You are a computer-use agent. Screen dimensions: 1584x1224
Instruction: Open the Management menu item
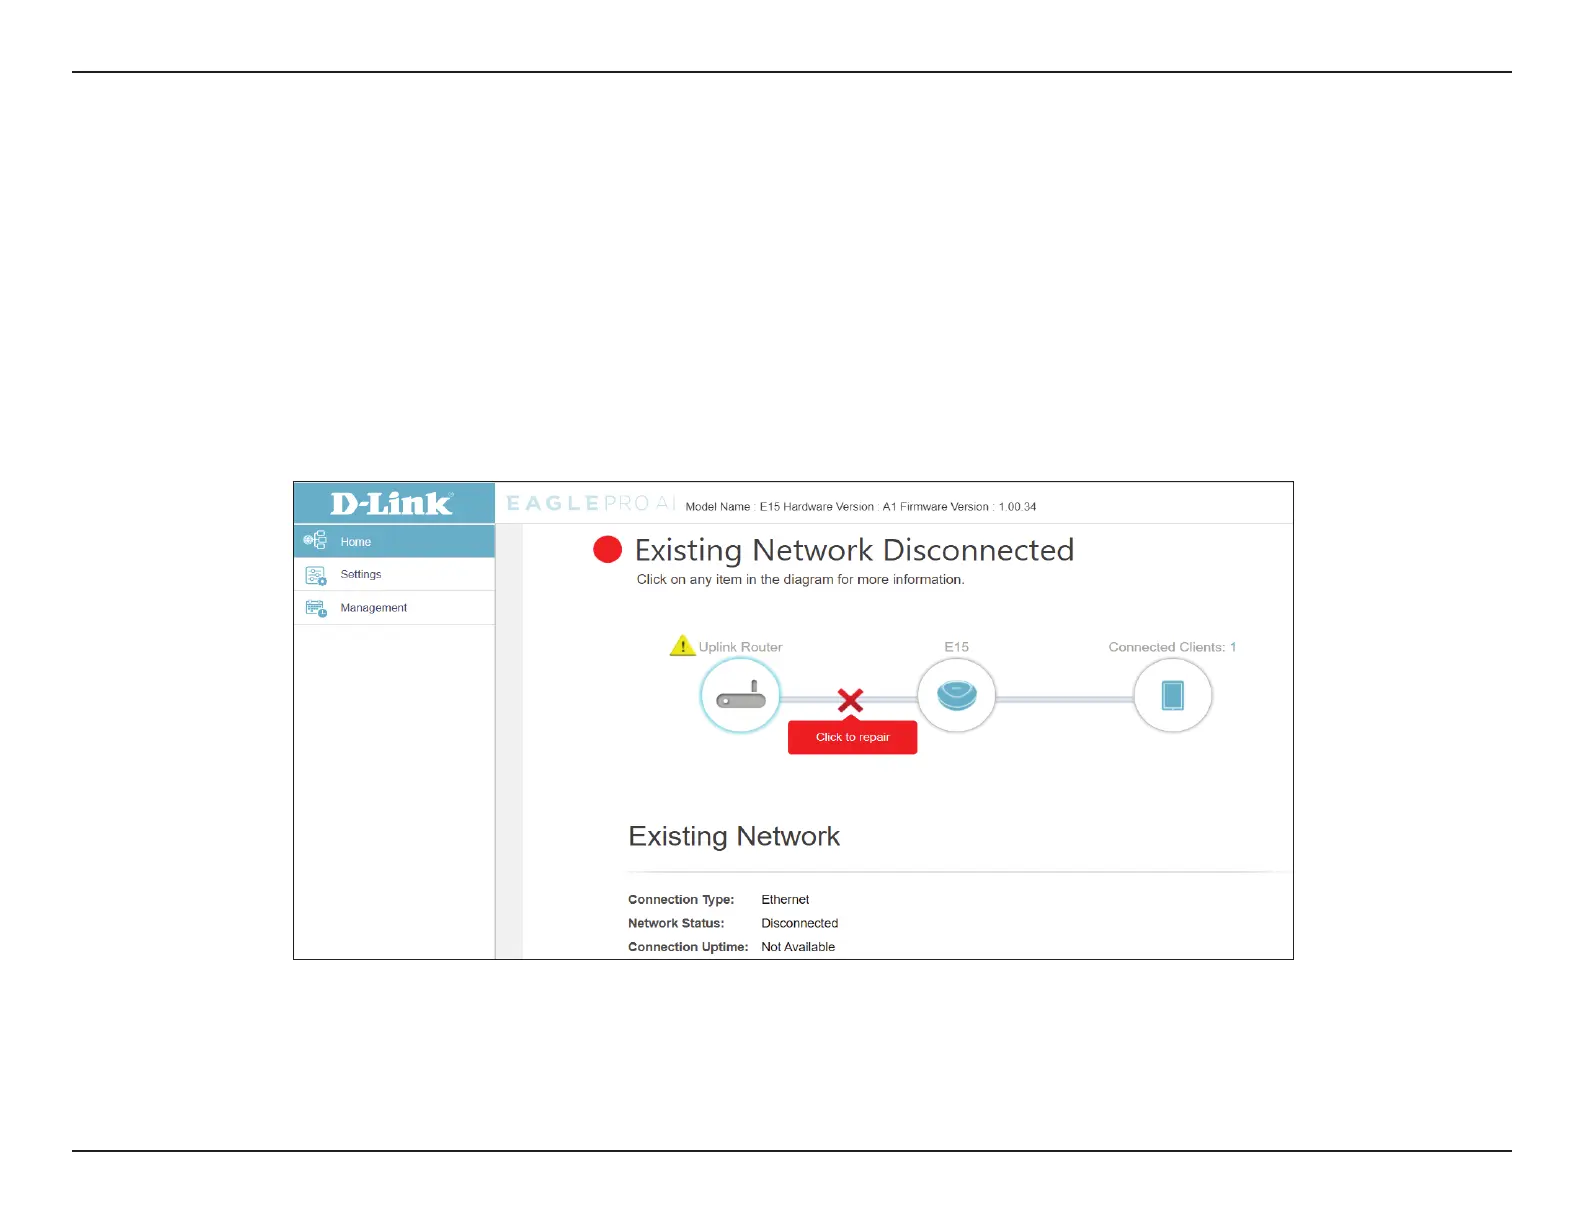394,608
